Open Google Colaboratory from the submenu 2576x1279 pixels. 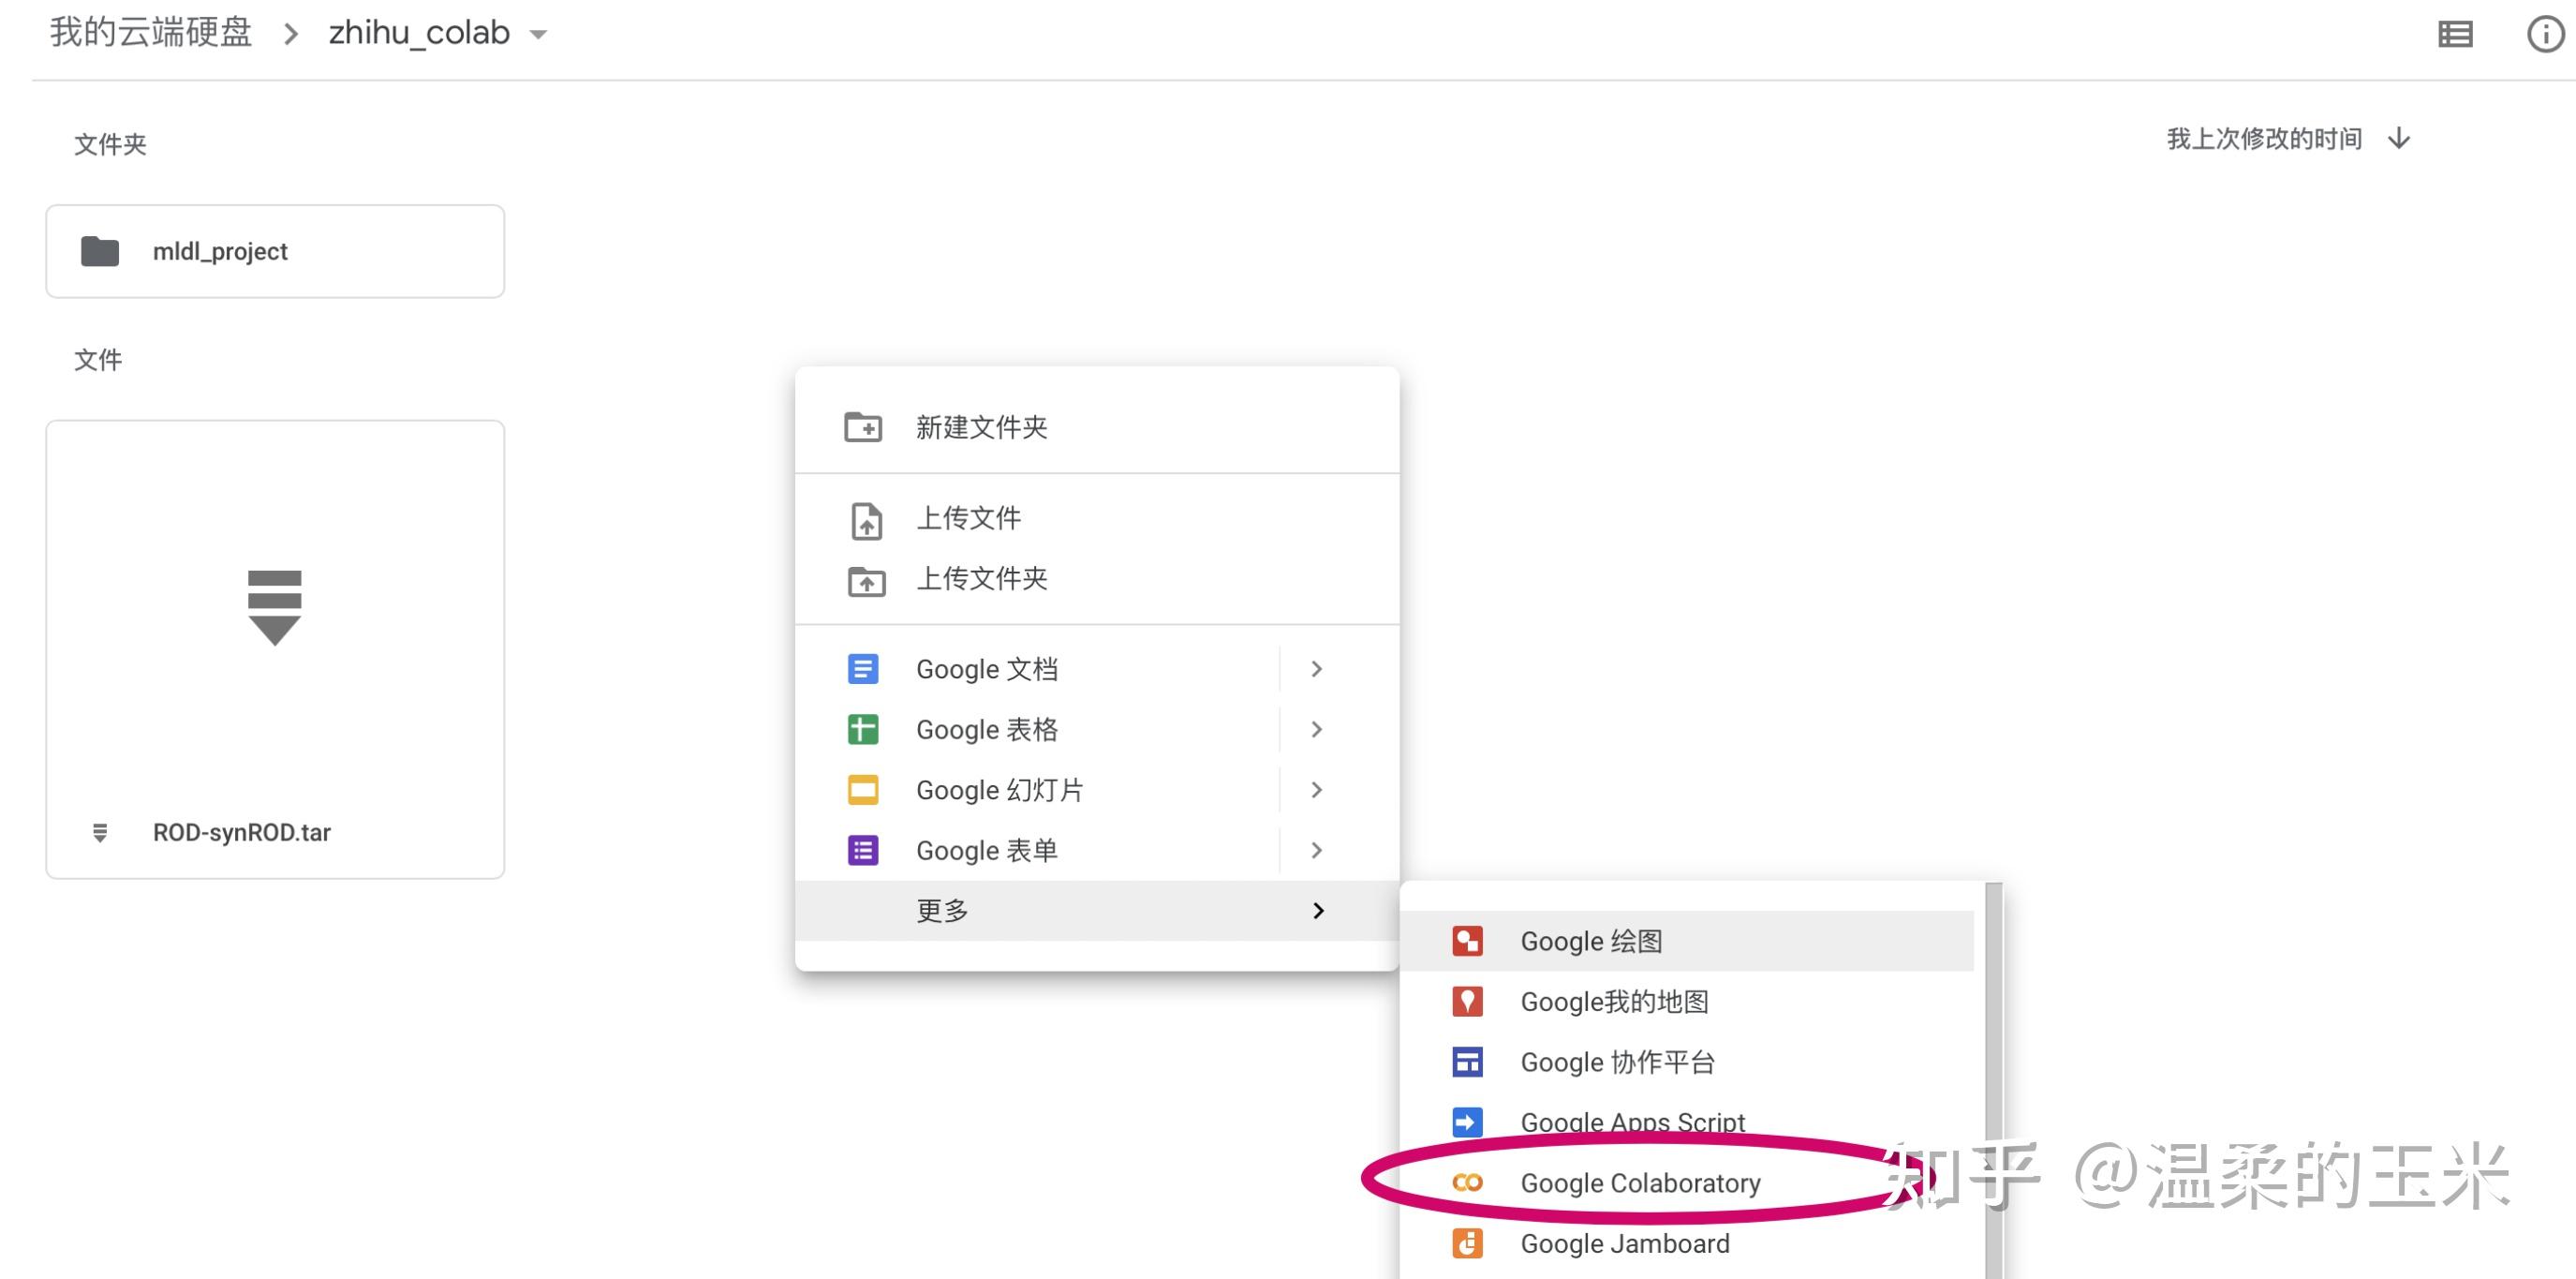point(1640,1183)
